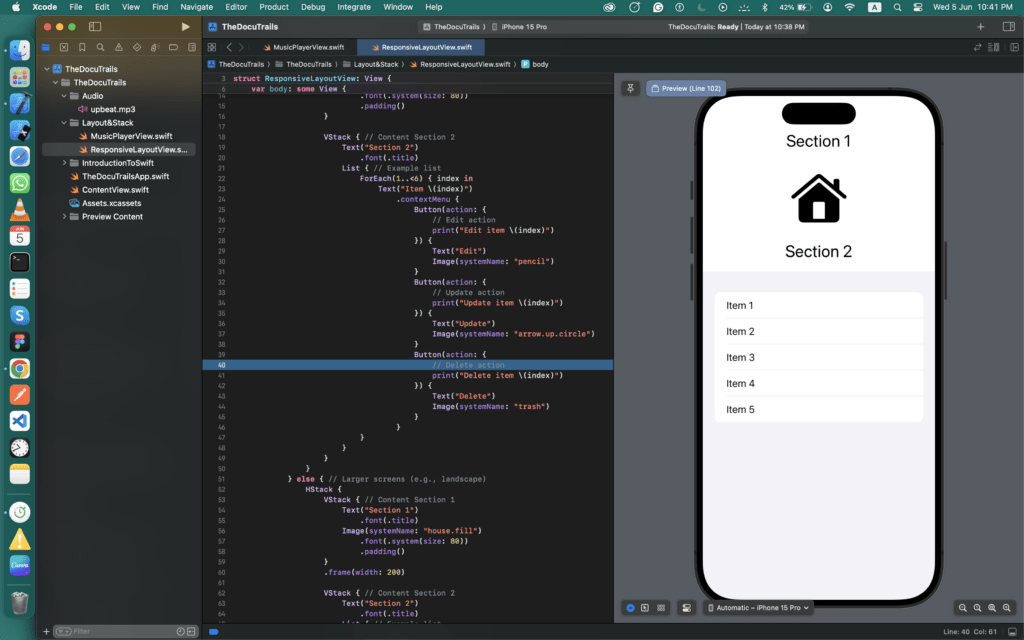The image size is (1024, 640).
Task: Open the Report navigator
Action: click(x=192, y=47)
